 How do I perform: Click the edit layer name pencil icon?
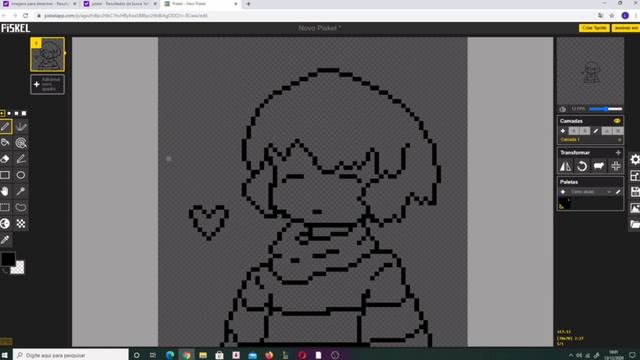(x=596, y=131)
